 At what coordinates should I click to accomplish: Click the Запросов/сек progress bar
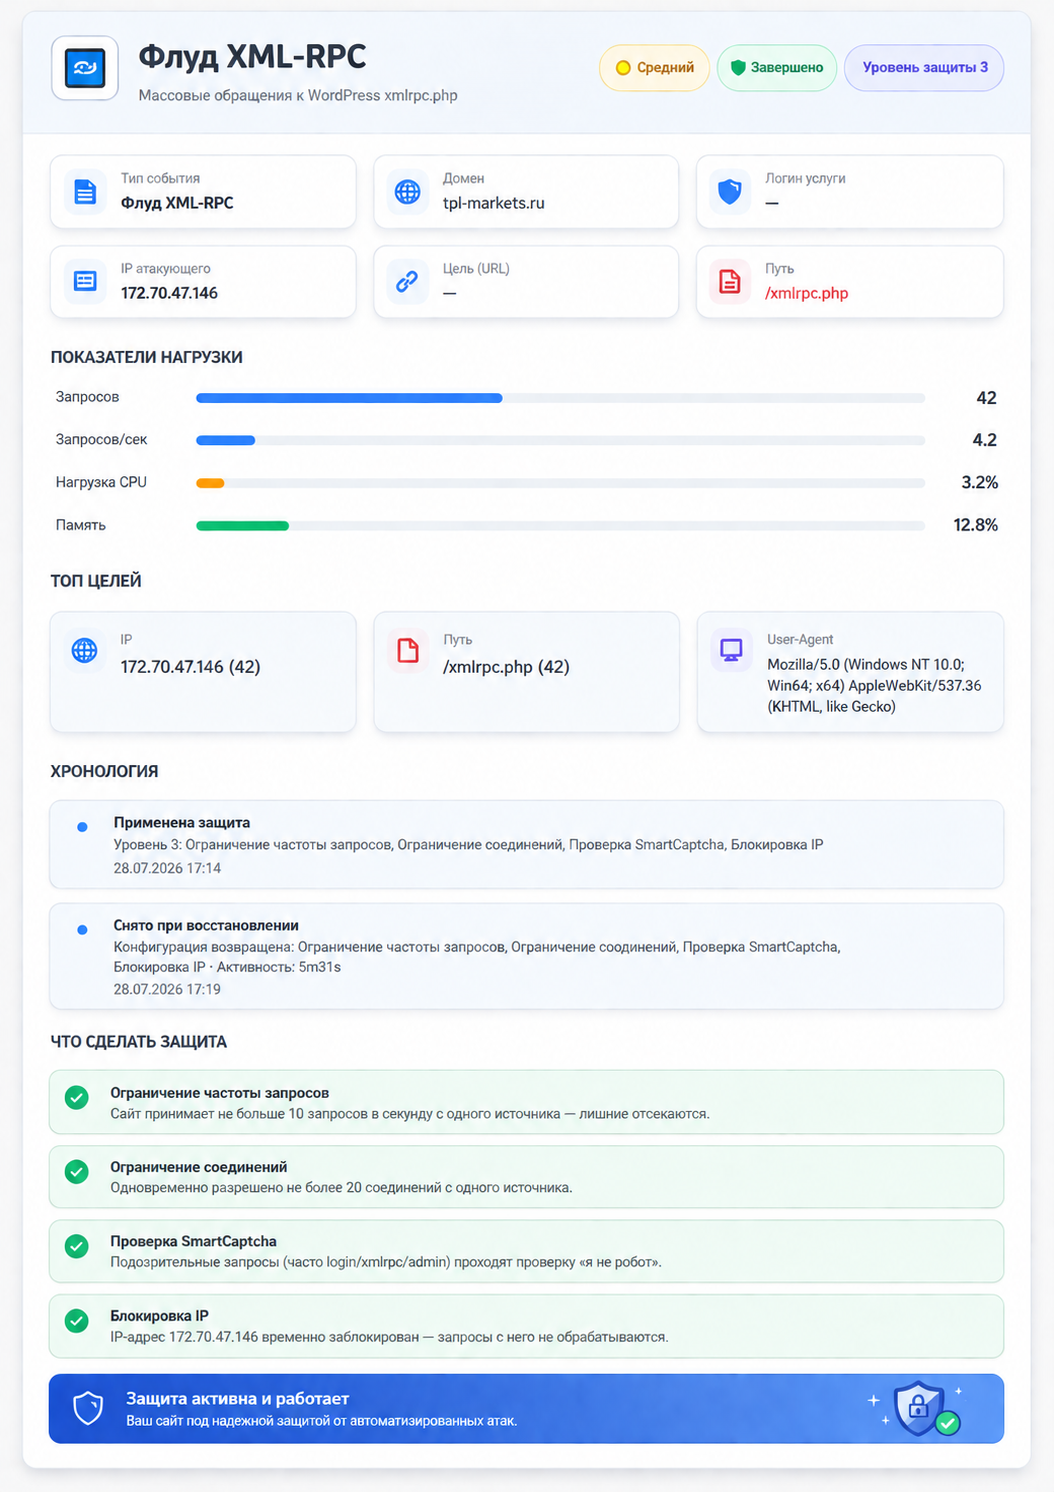225,440
